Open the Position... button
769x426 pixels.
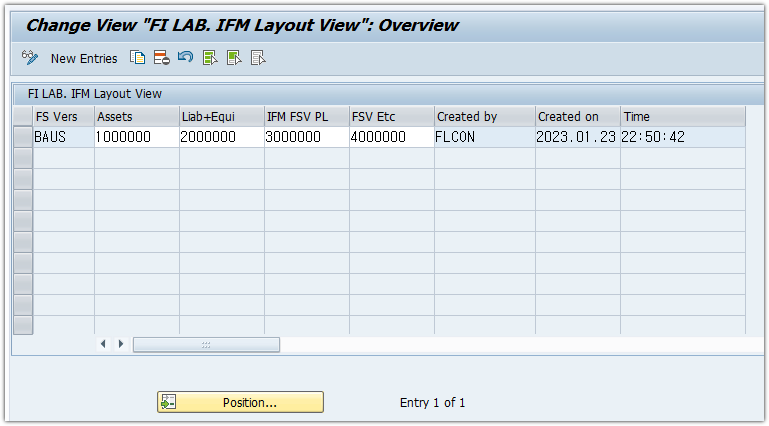tap(240, 402)
